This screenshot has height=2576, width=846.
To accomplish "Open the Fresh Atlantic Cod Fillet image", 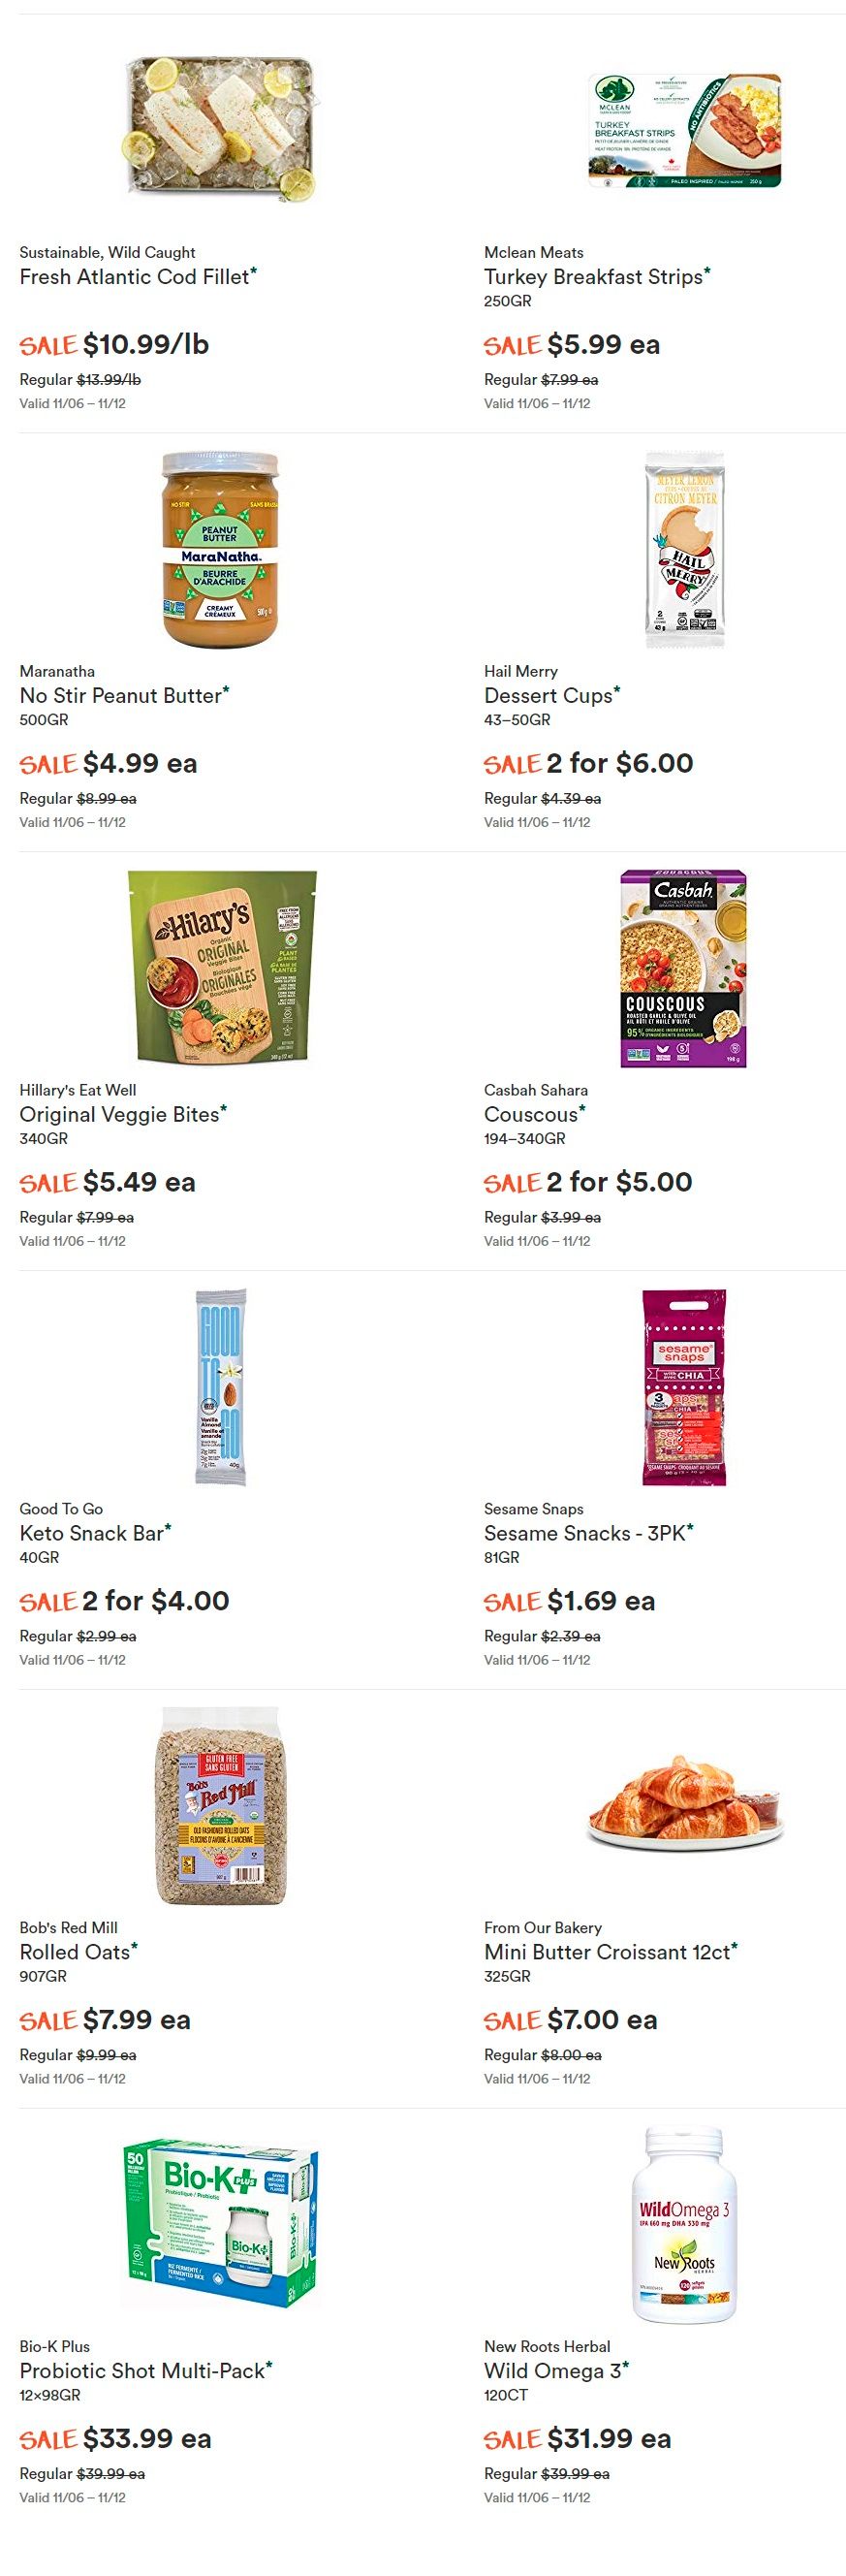I will 220,130.
